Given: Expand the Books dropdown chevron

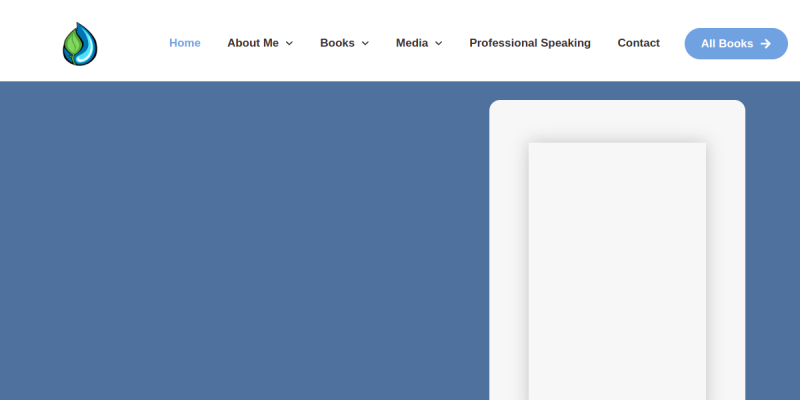Looking at the screenshot, I should pos(365,44).
